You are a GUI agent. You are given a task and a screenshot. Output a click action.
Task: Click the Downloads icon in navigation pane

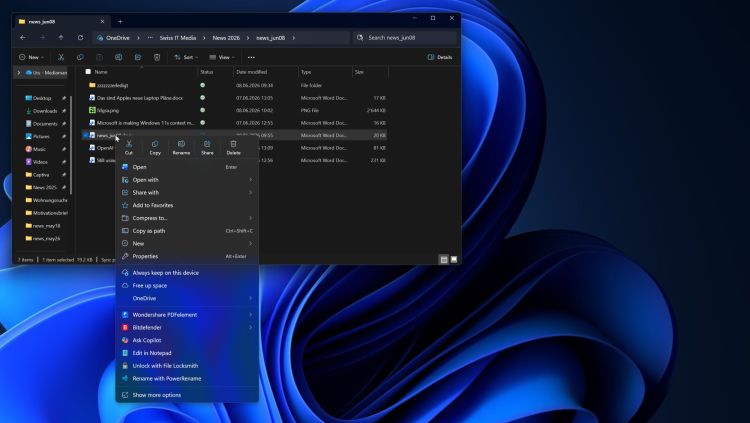[x=29, y=111]
